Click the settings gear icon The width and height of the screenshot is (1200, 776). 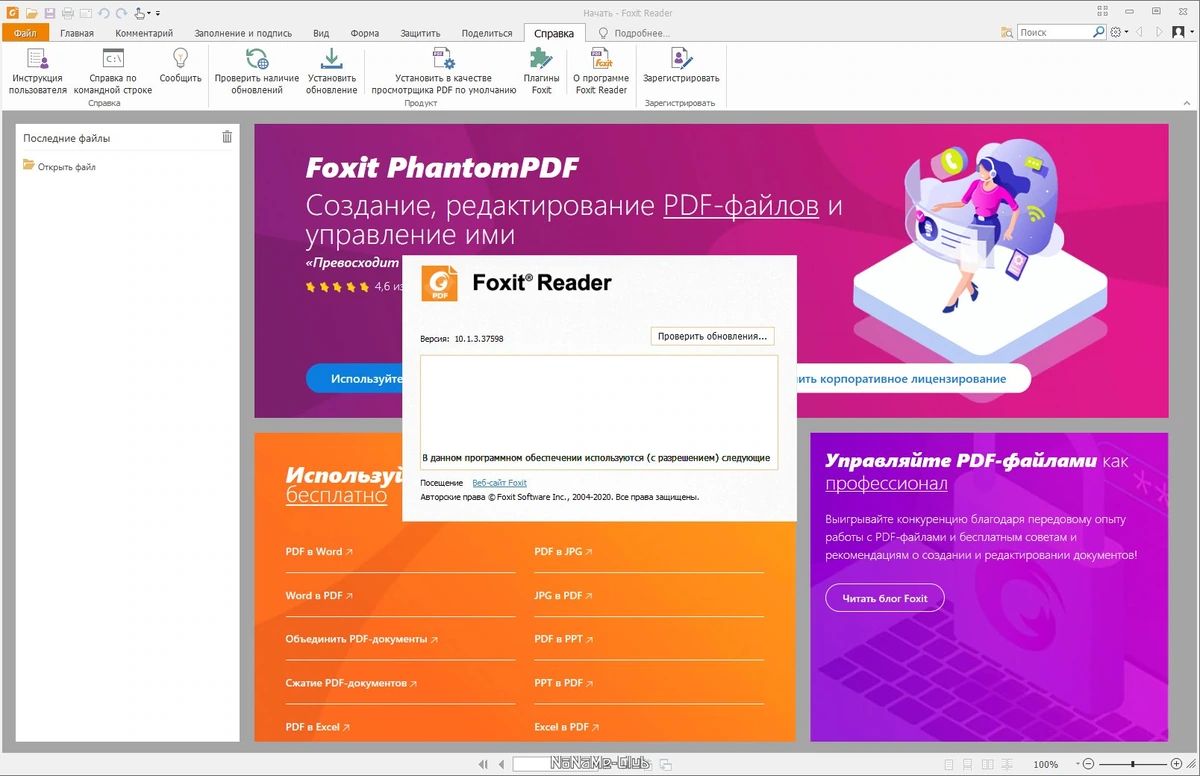pos(1116,32)
